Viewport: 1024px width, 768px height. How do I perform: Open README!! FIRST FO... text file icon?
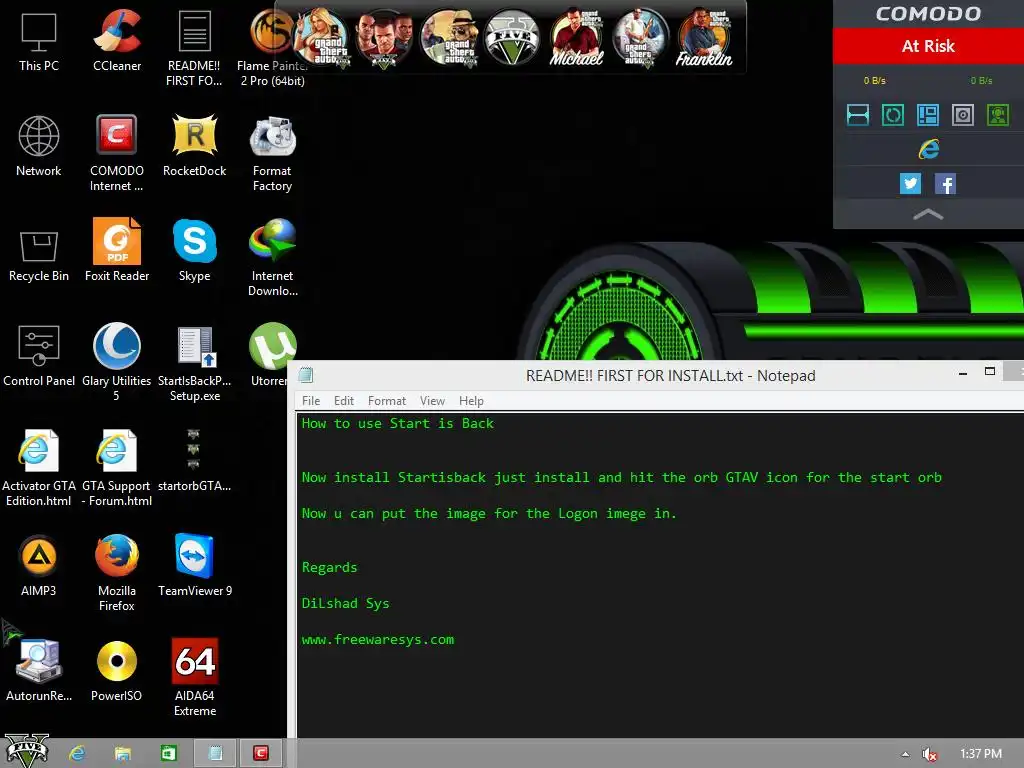[194, 49]
